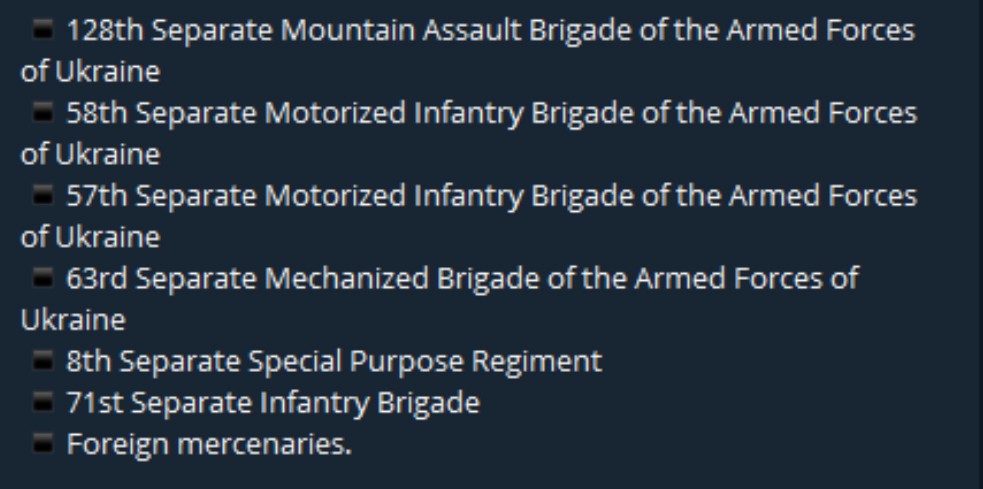Select the 58th Separate Motorized Infantry Brigade line
The width and height of the screenshot is (983, 489).
coord(490,114)
